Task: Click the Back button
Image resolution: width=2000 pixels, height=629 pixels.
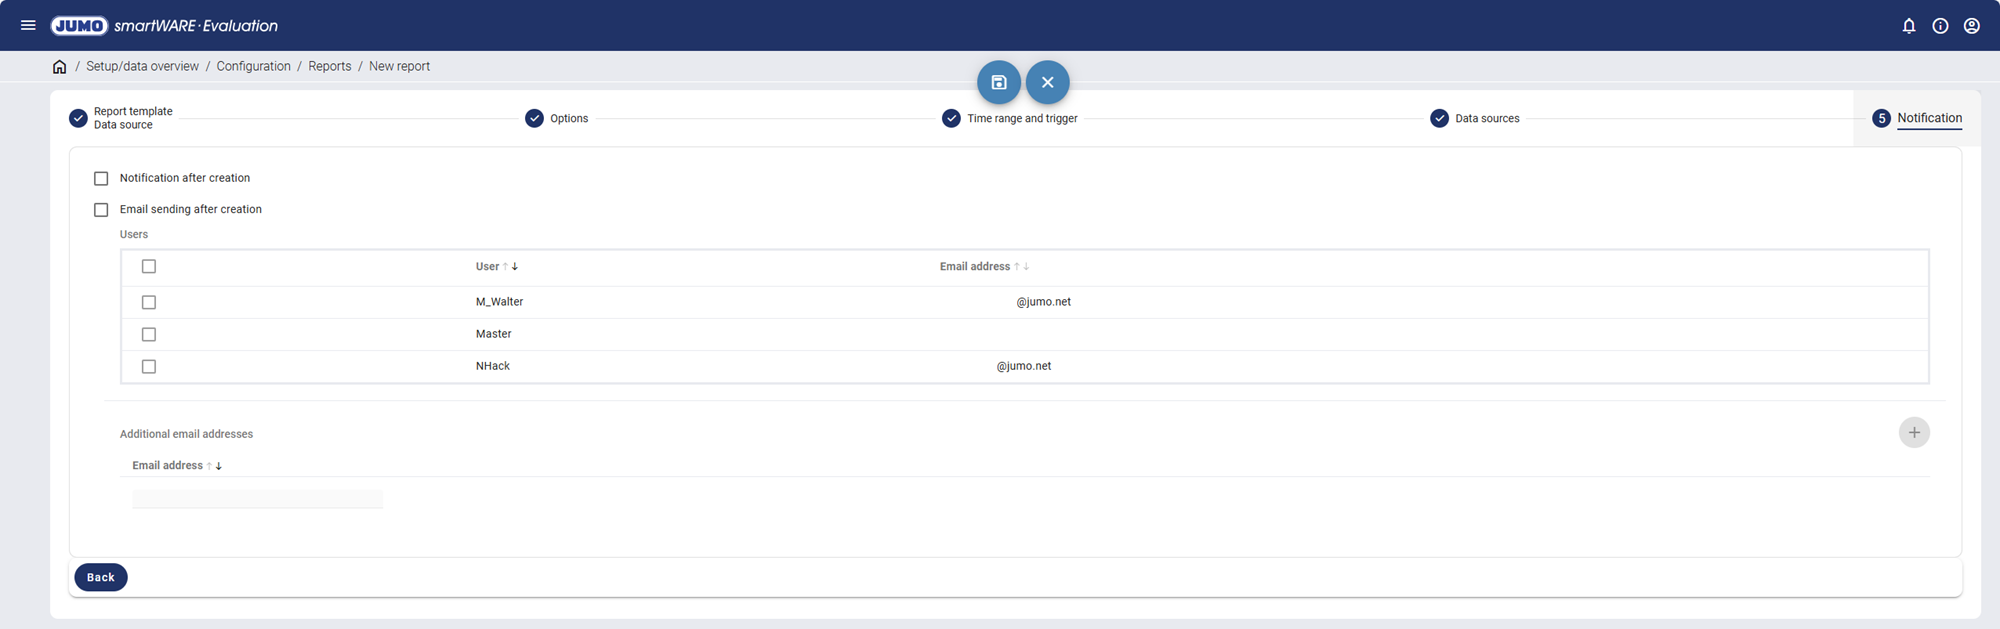Action: pos(101,577)
